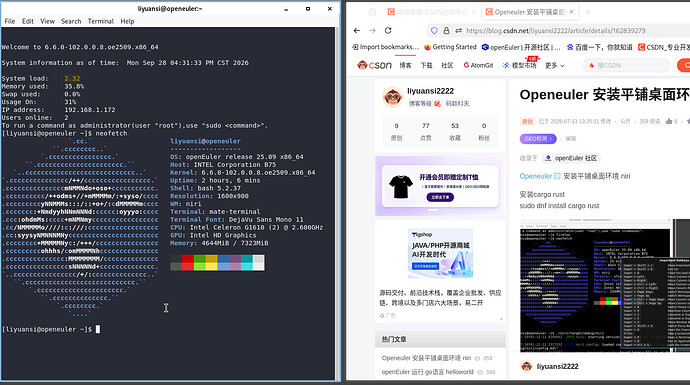Click the T-shirt membership ad banner

pos(440,186)
